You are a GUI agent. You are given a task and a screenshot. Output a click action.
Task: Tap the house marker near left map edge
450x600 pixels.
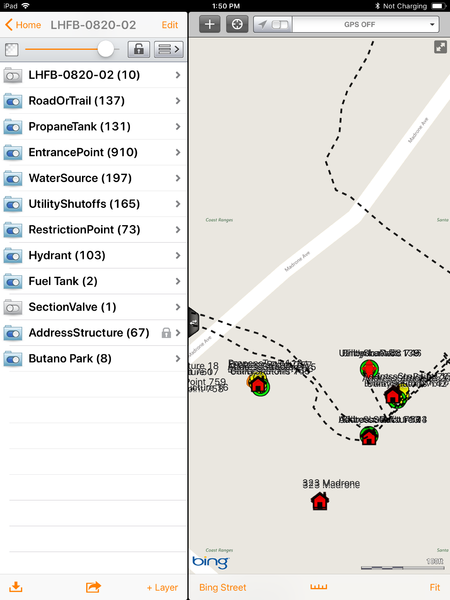[259, 385]
